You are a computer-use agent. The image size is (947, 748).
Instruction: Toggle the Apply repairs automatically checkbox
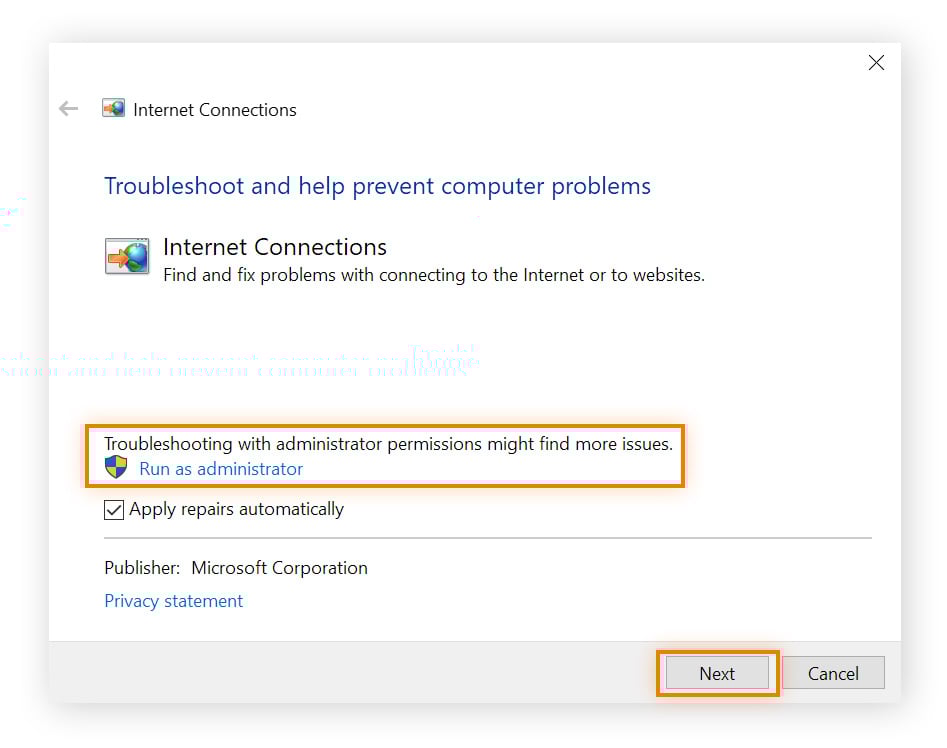tap(113, 509)
